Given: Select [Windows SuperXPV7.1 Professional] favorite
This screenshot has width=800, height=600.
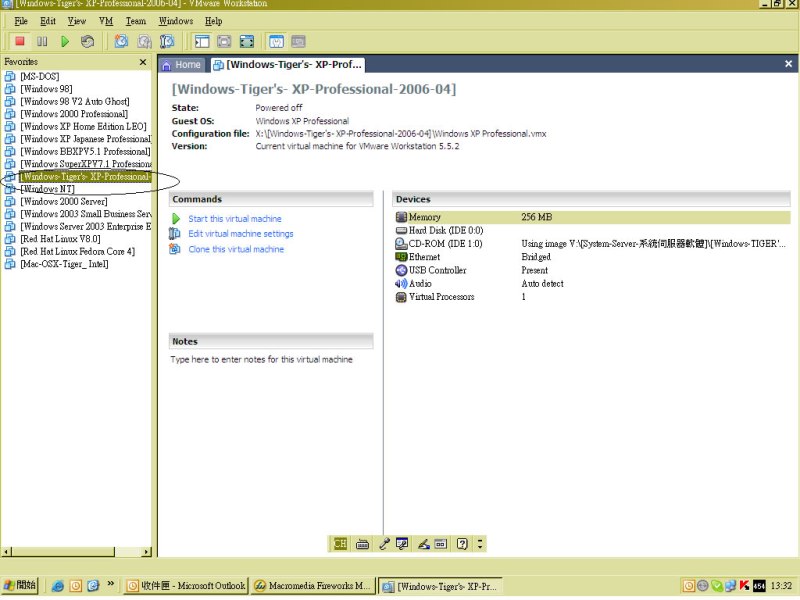Looking at the screenshot, I should (x=86, y=164).
